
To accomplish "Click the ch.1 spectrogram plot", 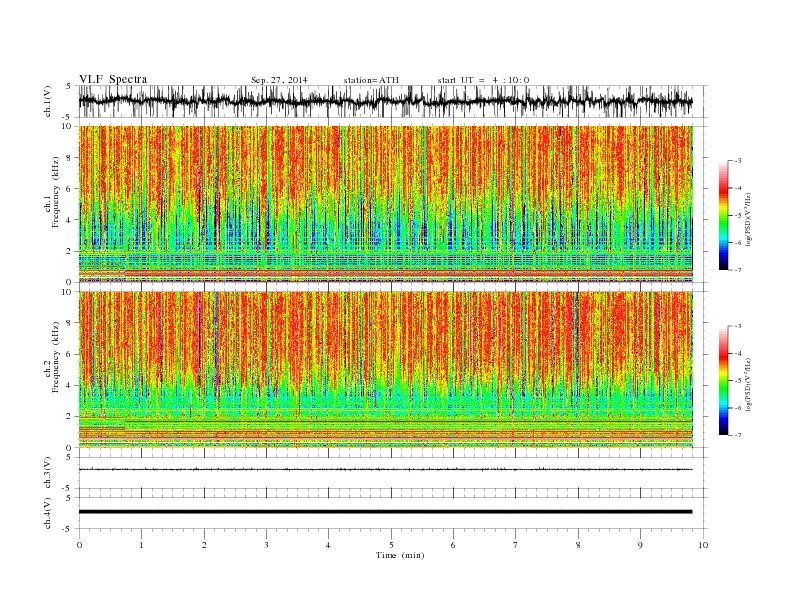I will (x=385, y=204).
